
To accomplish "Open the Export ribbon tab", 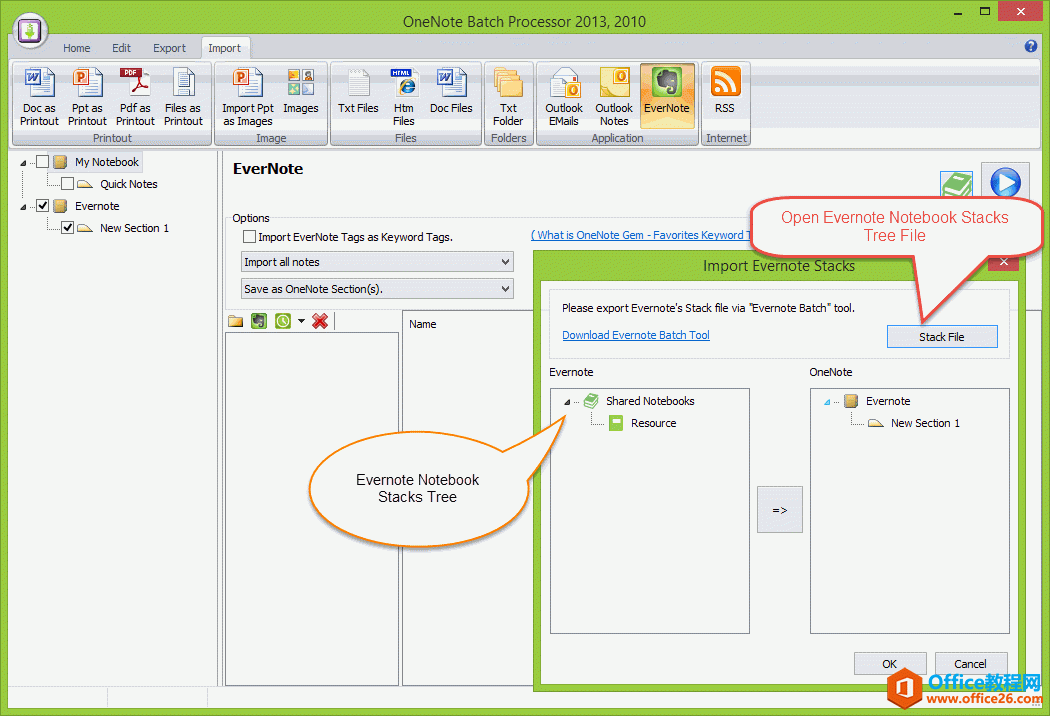I will 169,47.
